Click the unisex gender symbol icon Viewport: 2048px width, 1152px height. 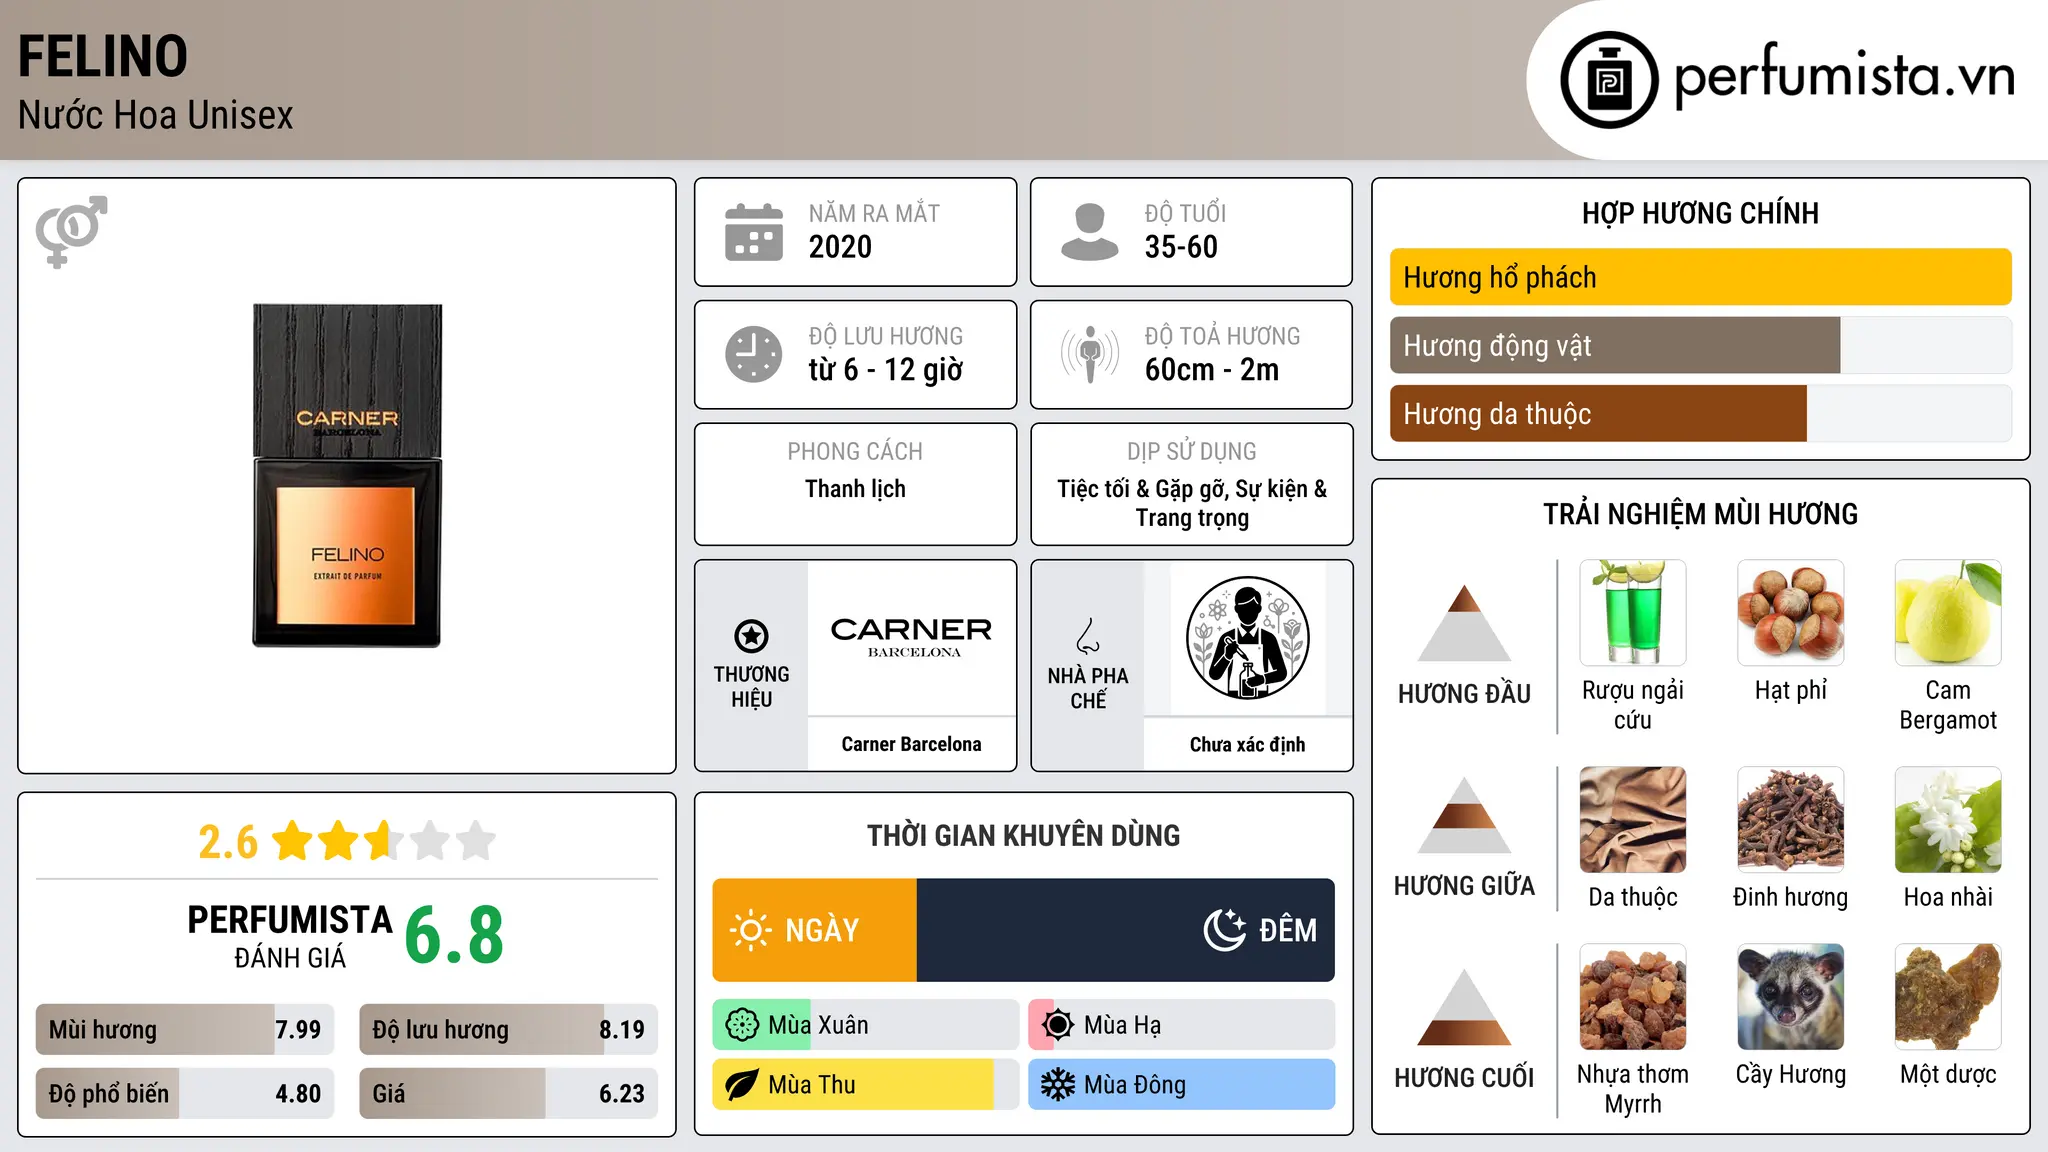(71, 231)
